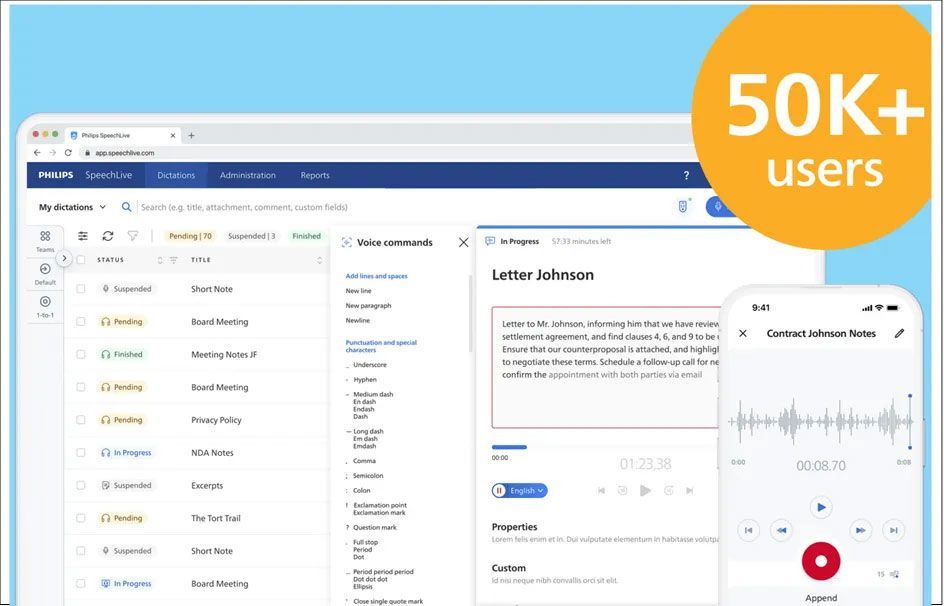The width and height of the screenshot is (944, 606).
Task: Click the column settings sliders icon
Action: (x=83, y=236)
